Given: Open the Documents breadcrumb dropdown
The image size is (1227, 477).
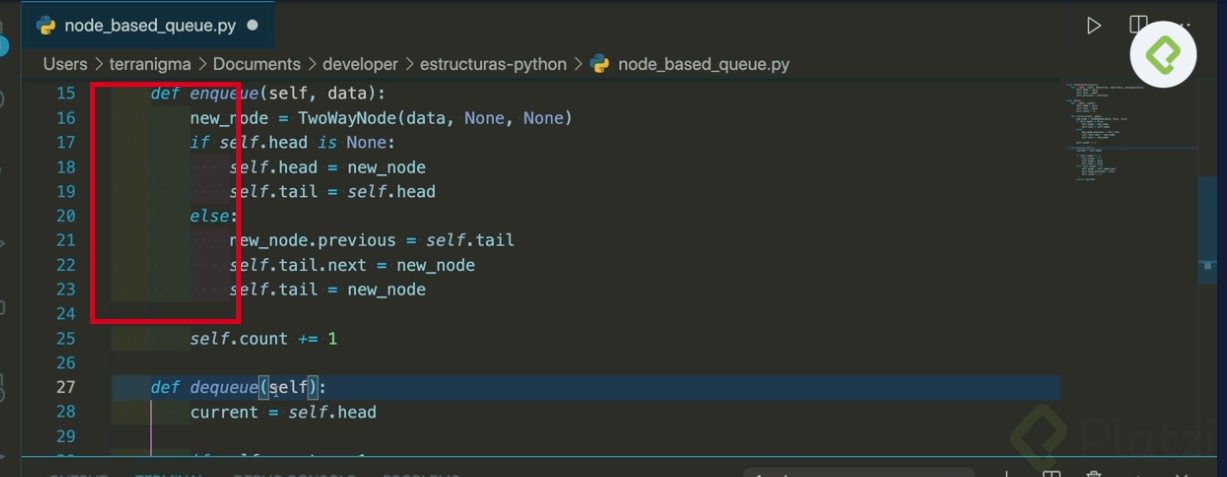Looking at the screenshot, I should (256, 64).
